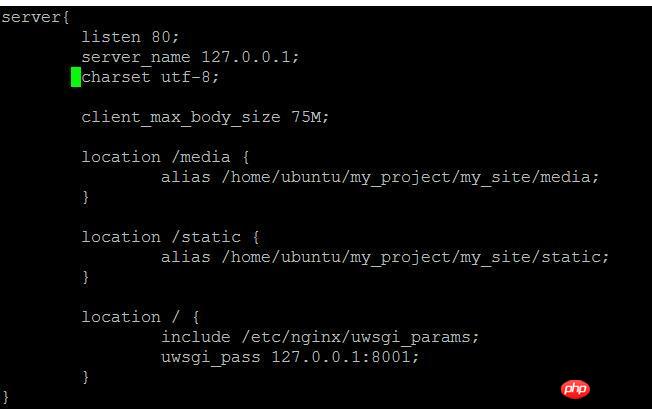Click closing brace of media location block
This screenshot has height=409, width=652.
pyautogui.click(x=85, y=197)
